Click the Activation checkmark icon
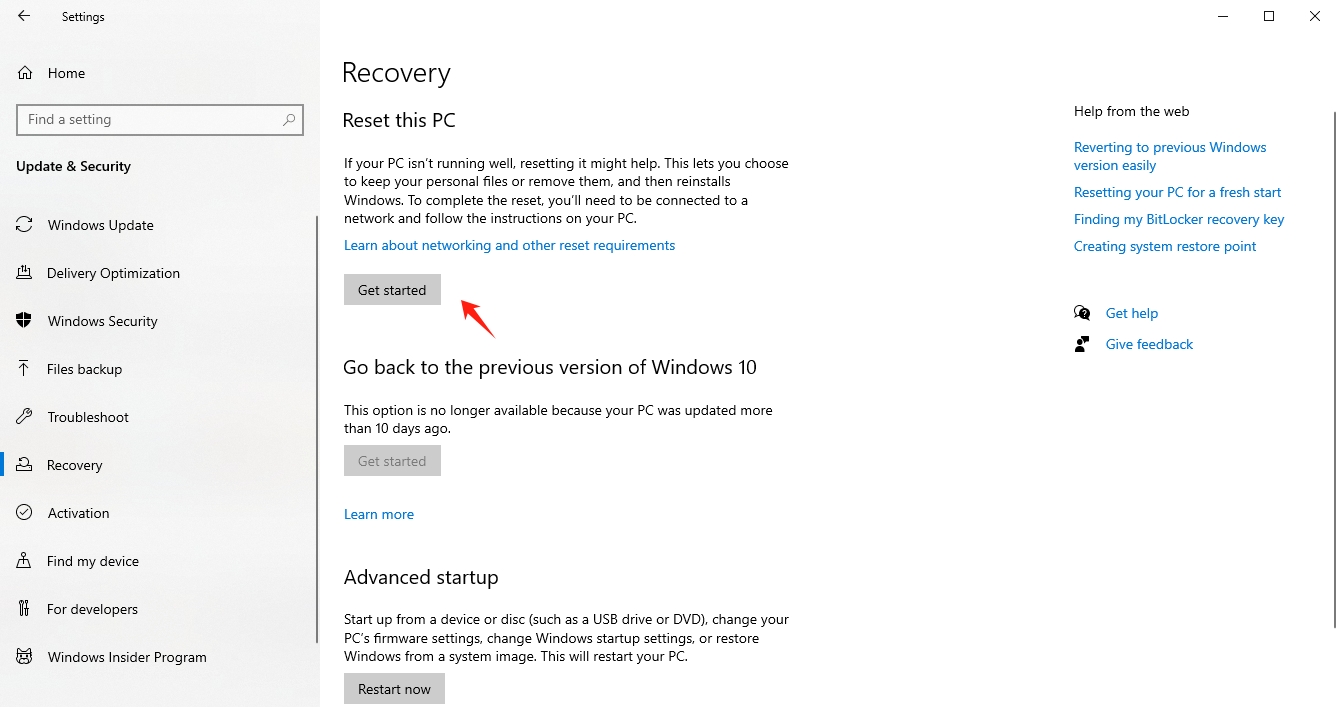The image size is (1338, 707). [x=25, y=513]
